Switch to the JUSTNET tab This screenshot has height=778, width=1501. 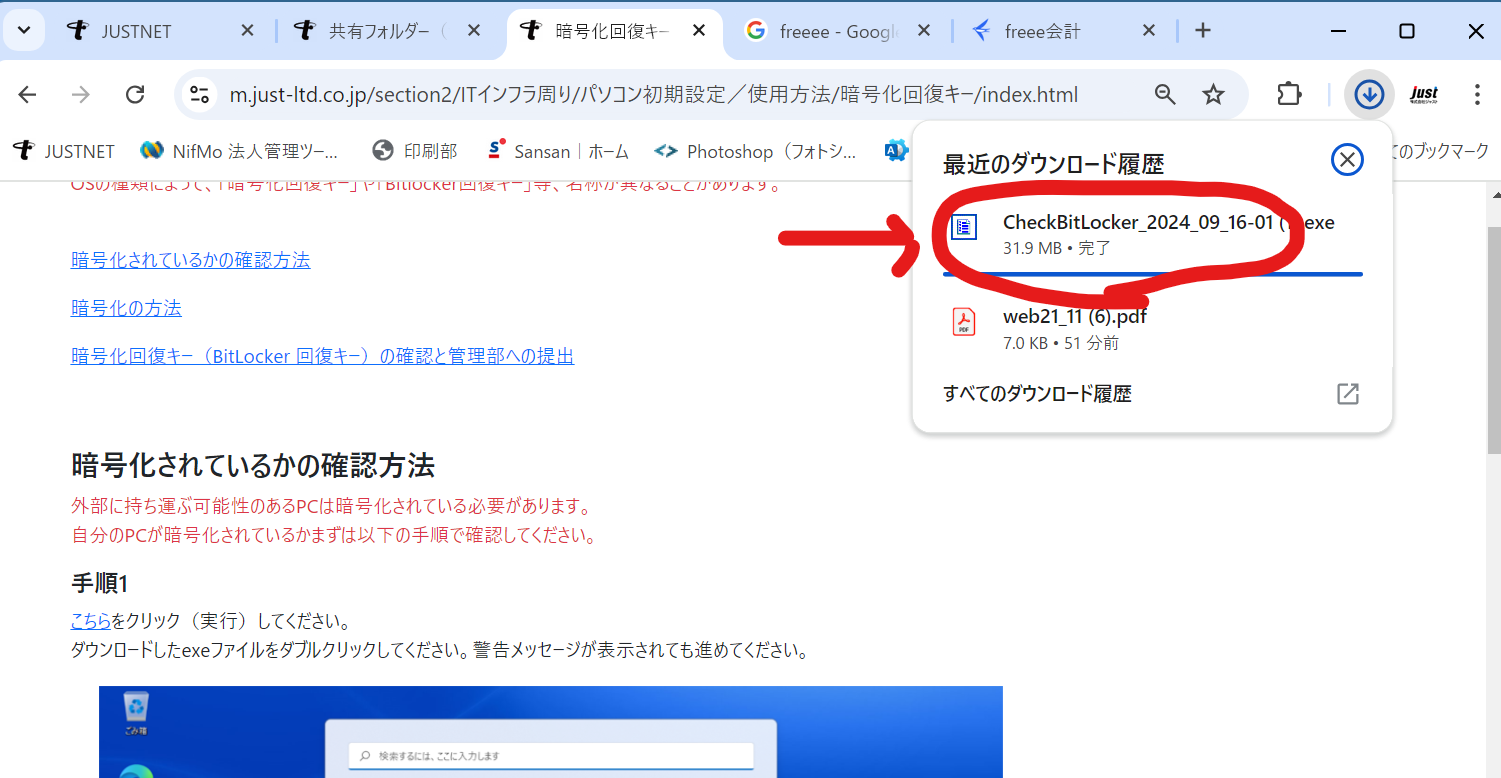point(160,31)
